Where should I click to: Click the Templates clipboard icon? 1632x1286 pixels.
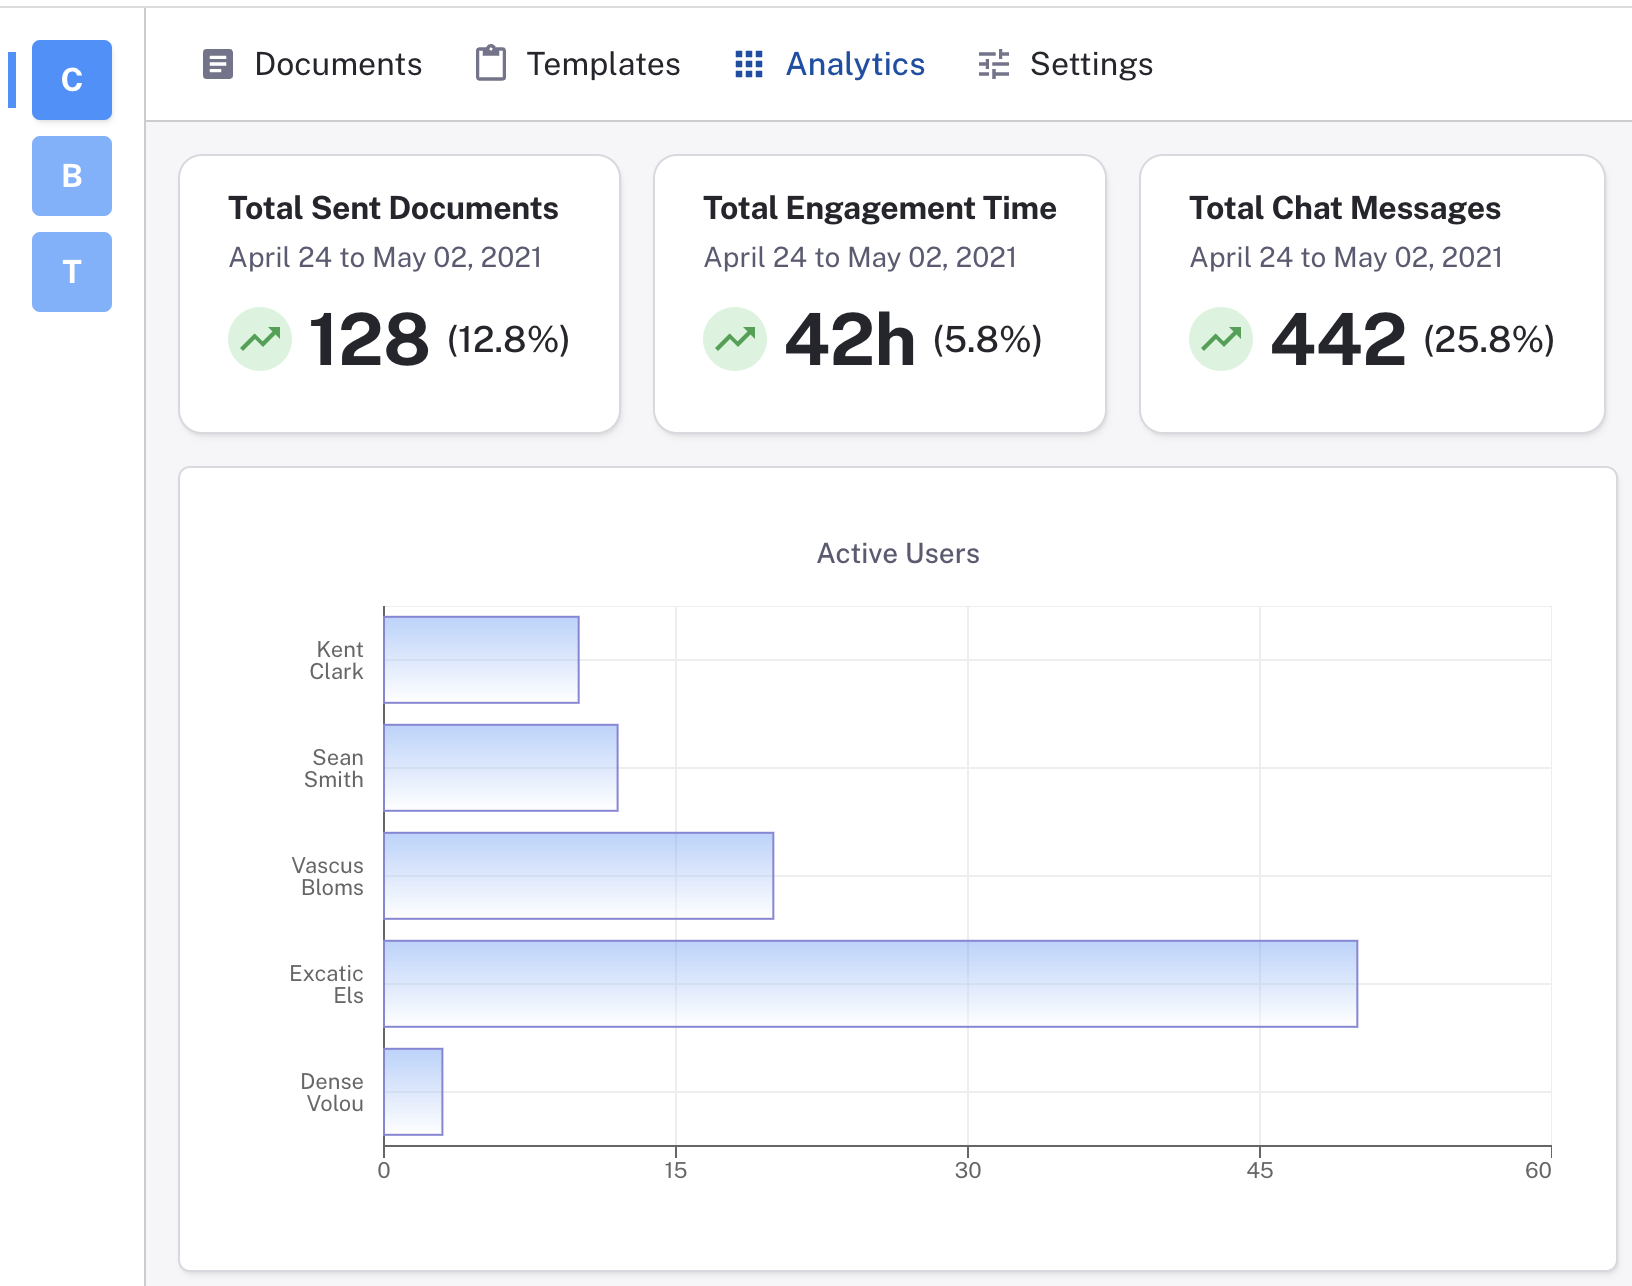(x=491, y=63)
